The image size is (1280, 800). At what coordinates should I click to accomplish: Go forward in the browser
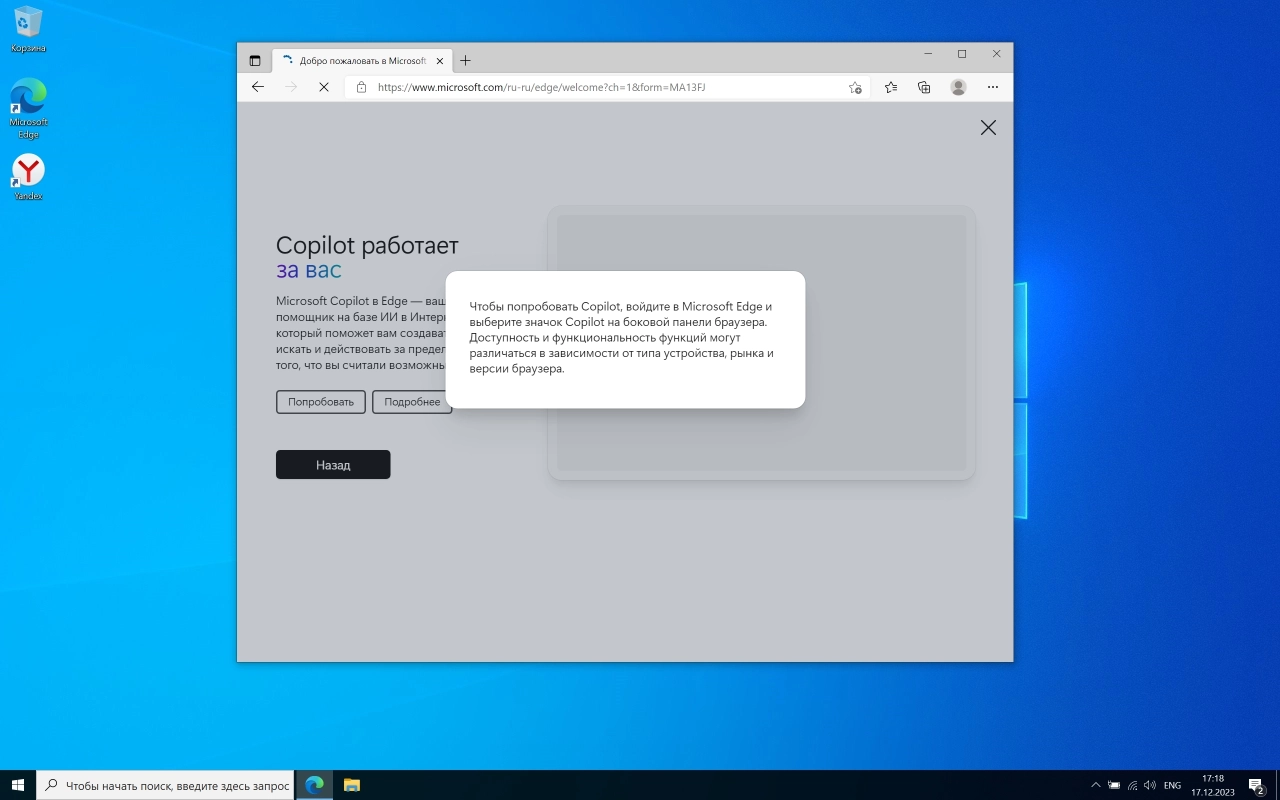[291, 87]
